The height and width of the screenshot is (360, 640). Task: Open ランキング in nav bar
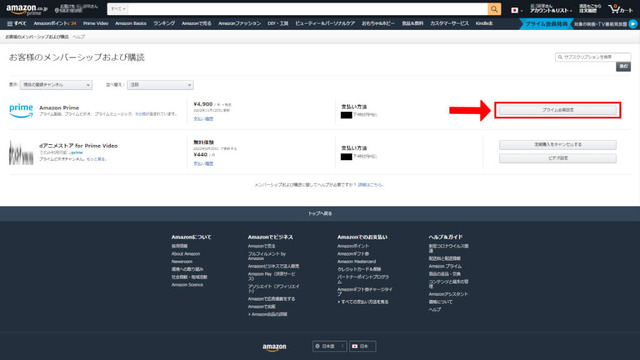point(164,24)
